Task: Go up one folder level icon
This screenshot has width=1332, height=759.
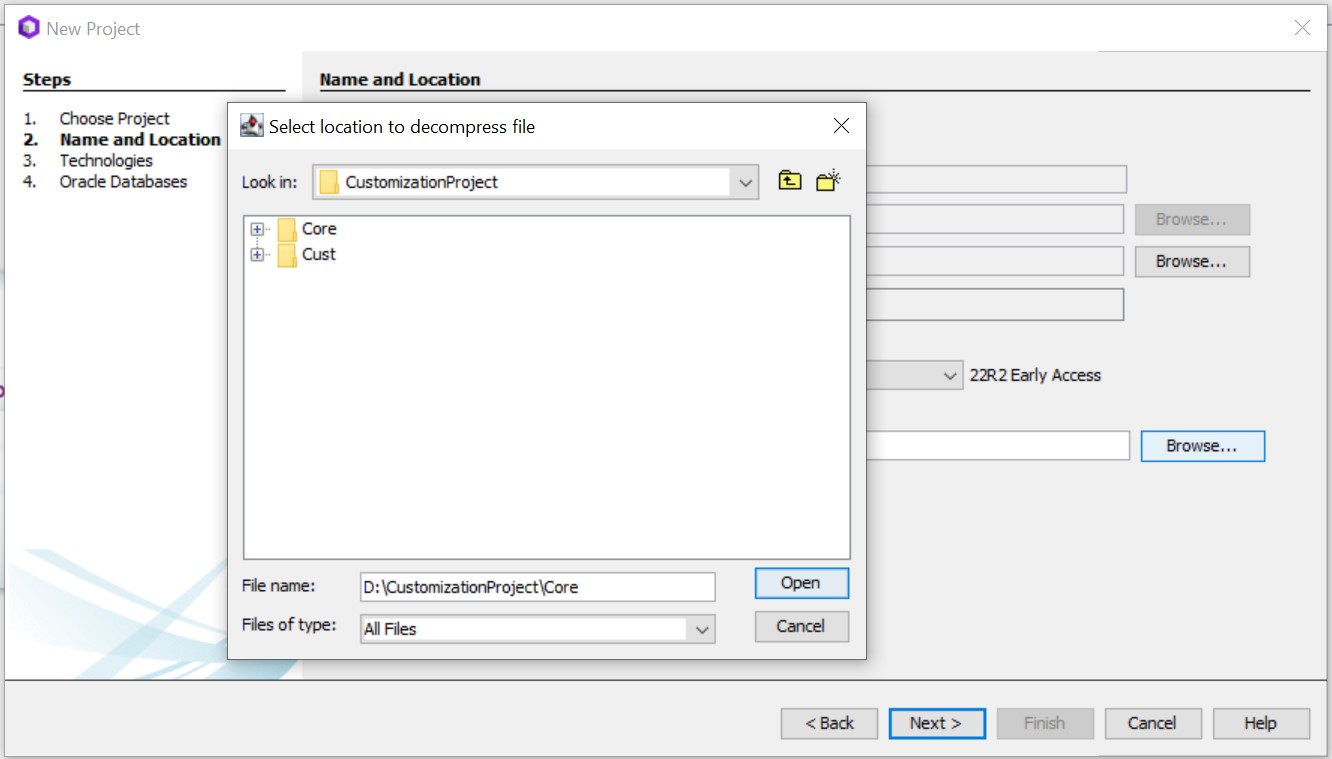Action: (790, 181)
